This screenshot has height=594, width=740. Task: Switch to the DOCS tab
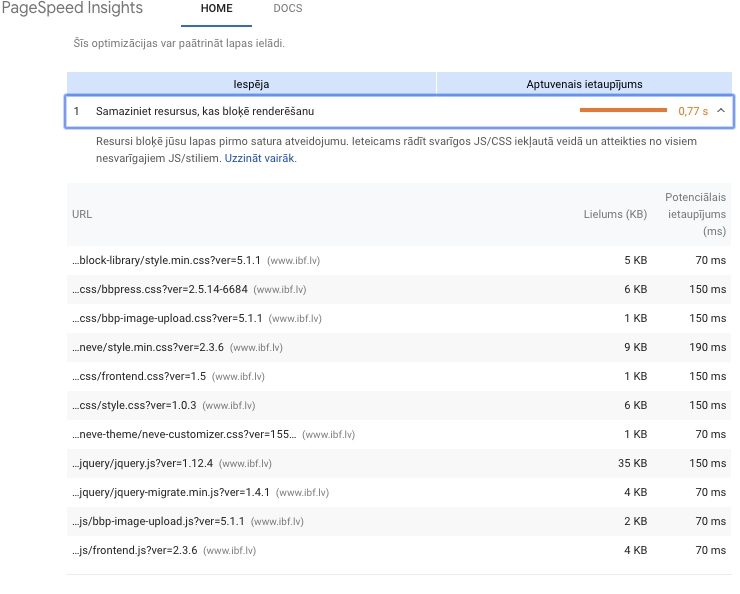click(x=287, y=9)
